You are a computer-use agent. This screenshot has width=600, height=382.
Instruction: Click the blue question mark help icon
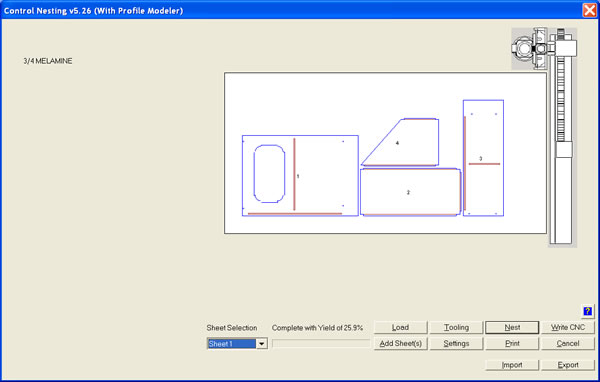(587, 311)
